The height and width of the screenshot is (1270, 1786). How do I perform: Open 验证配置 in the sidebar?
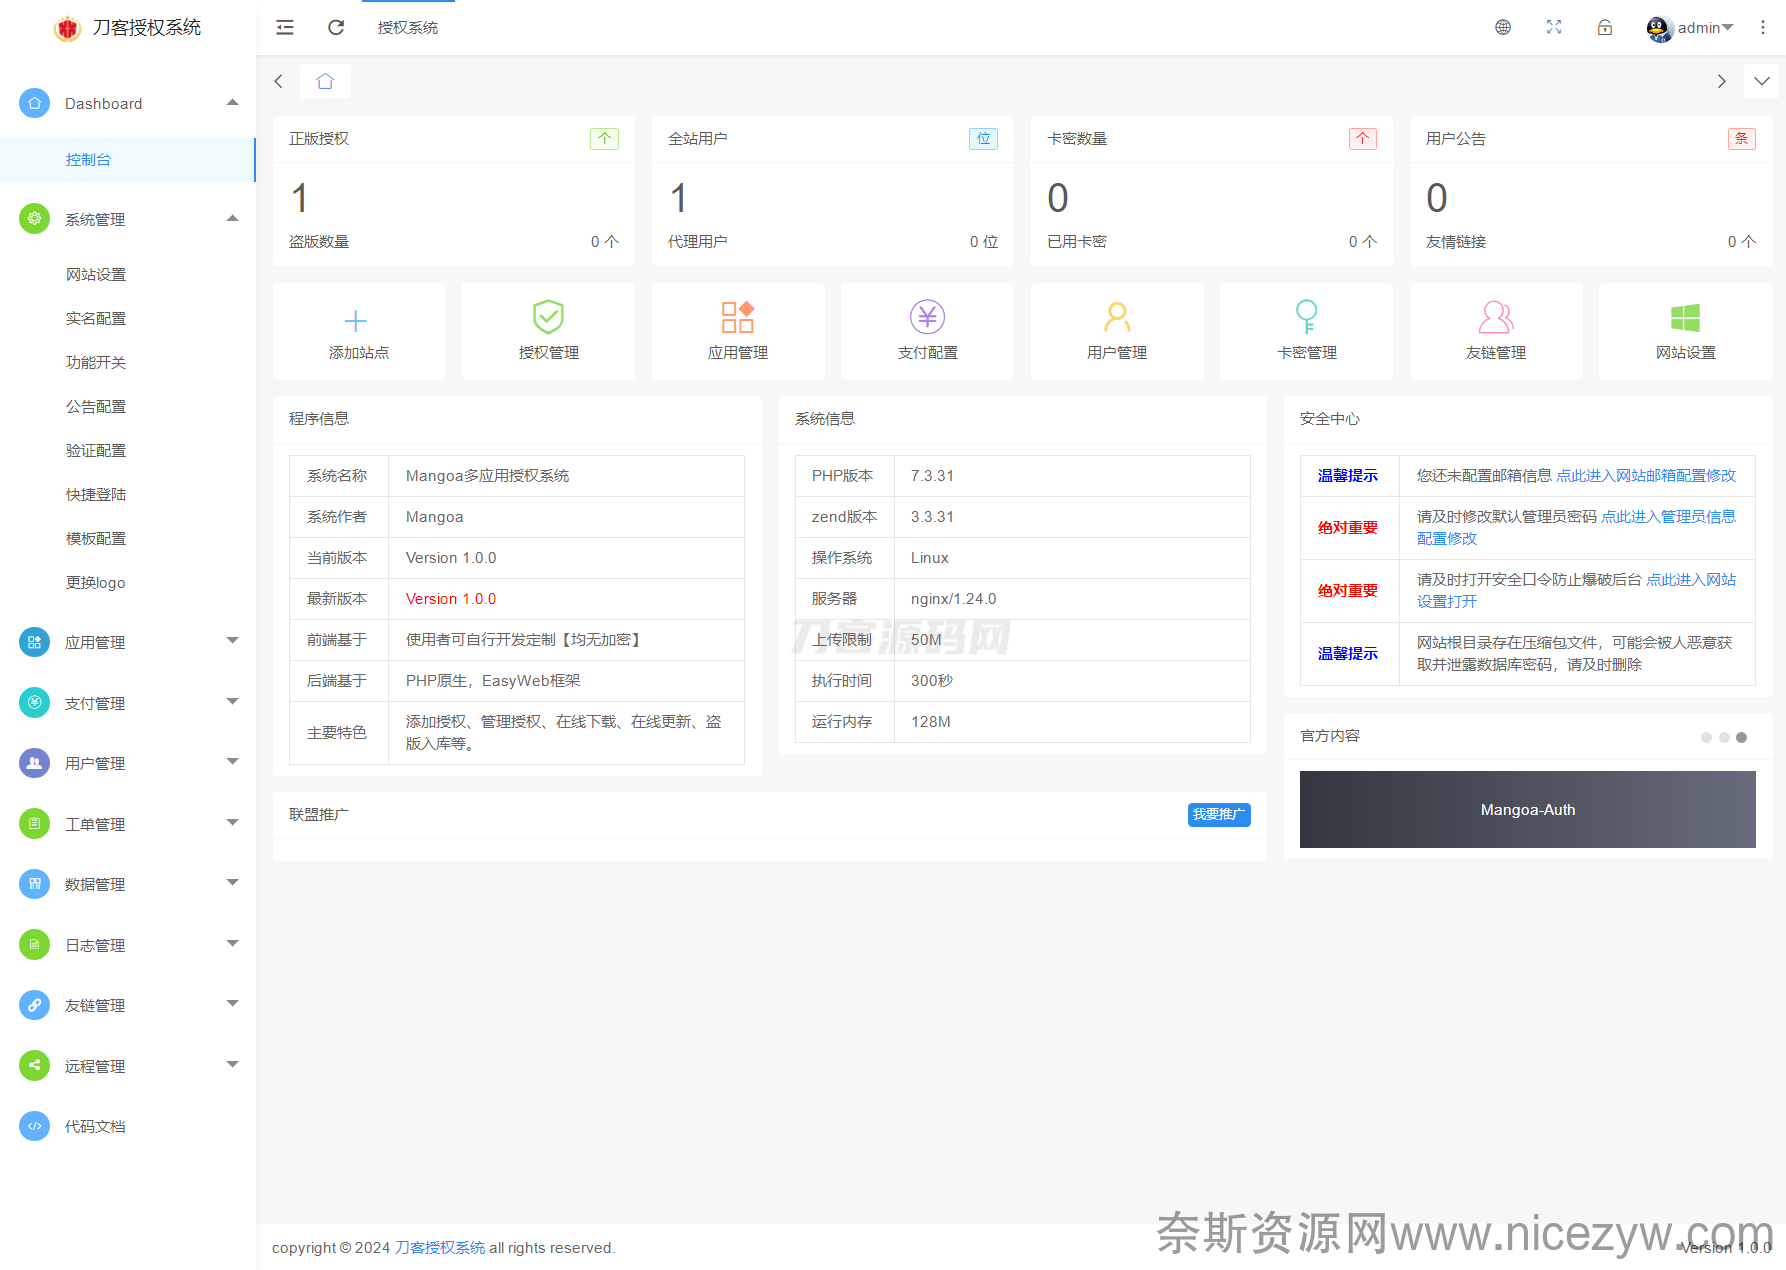[x=128, y=451]
